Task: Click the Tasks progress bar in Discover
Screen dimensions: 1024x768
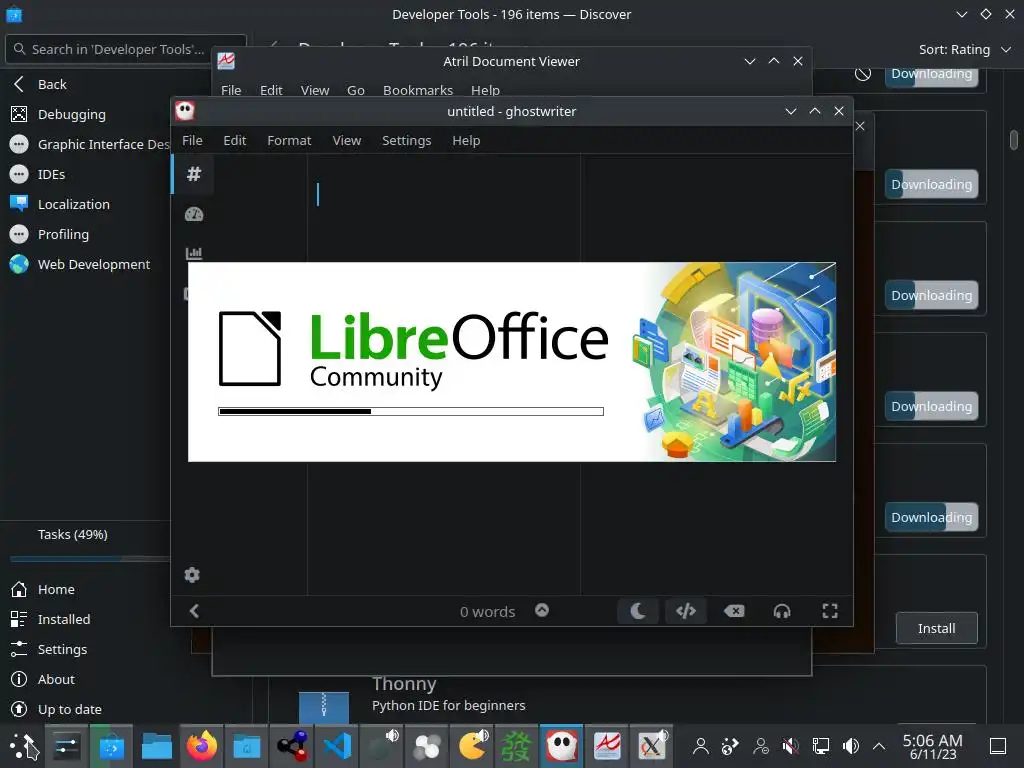Action: coord(90,559)
